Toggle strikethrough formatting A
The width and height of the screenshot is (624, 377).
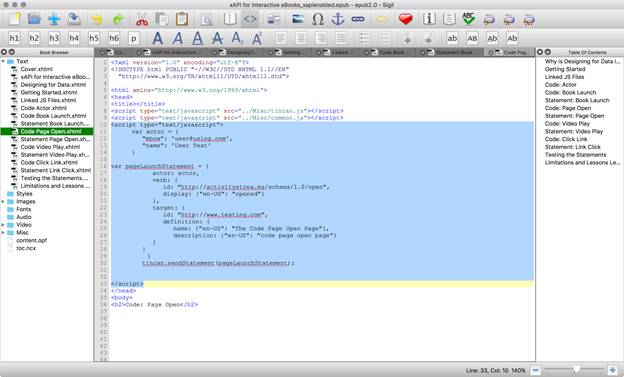point(217,38)
